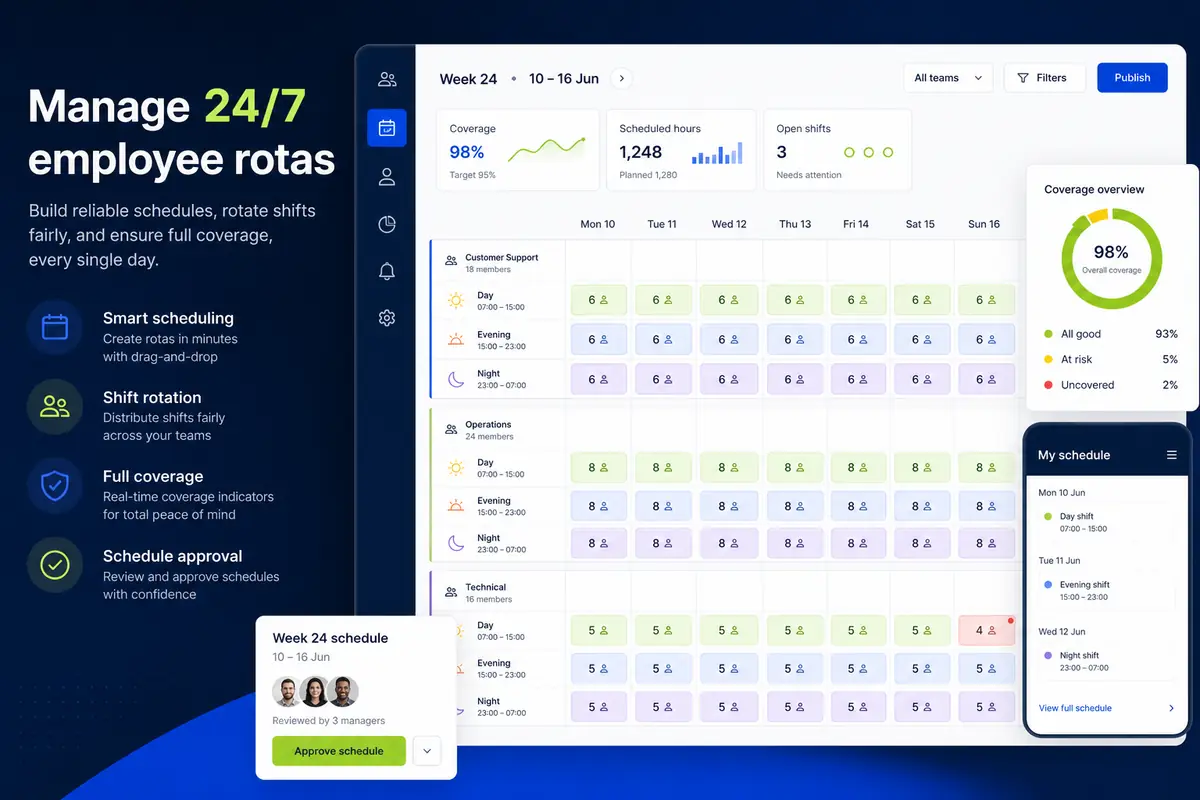Expand options next to Approve schedule
This screenshot has width=1200, height=800.
coord(427,750)
